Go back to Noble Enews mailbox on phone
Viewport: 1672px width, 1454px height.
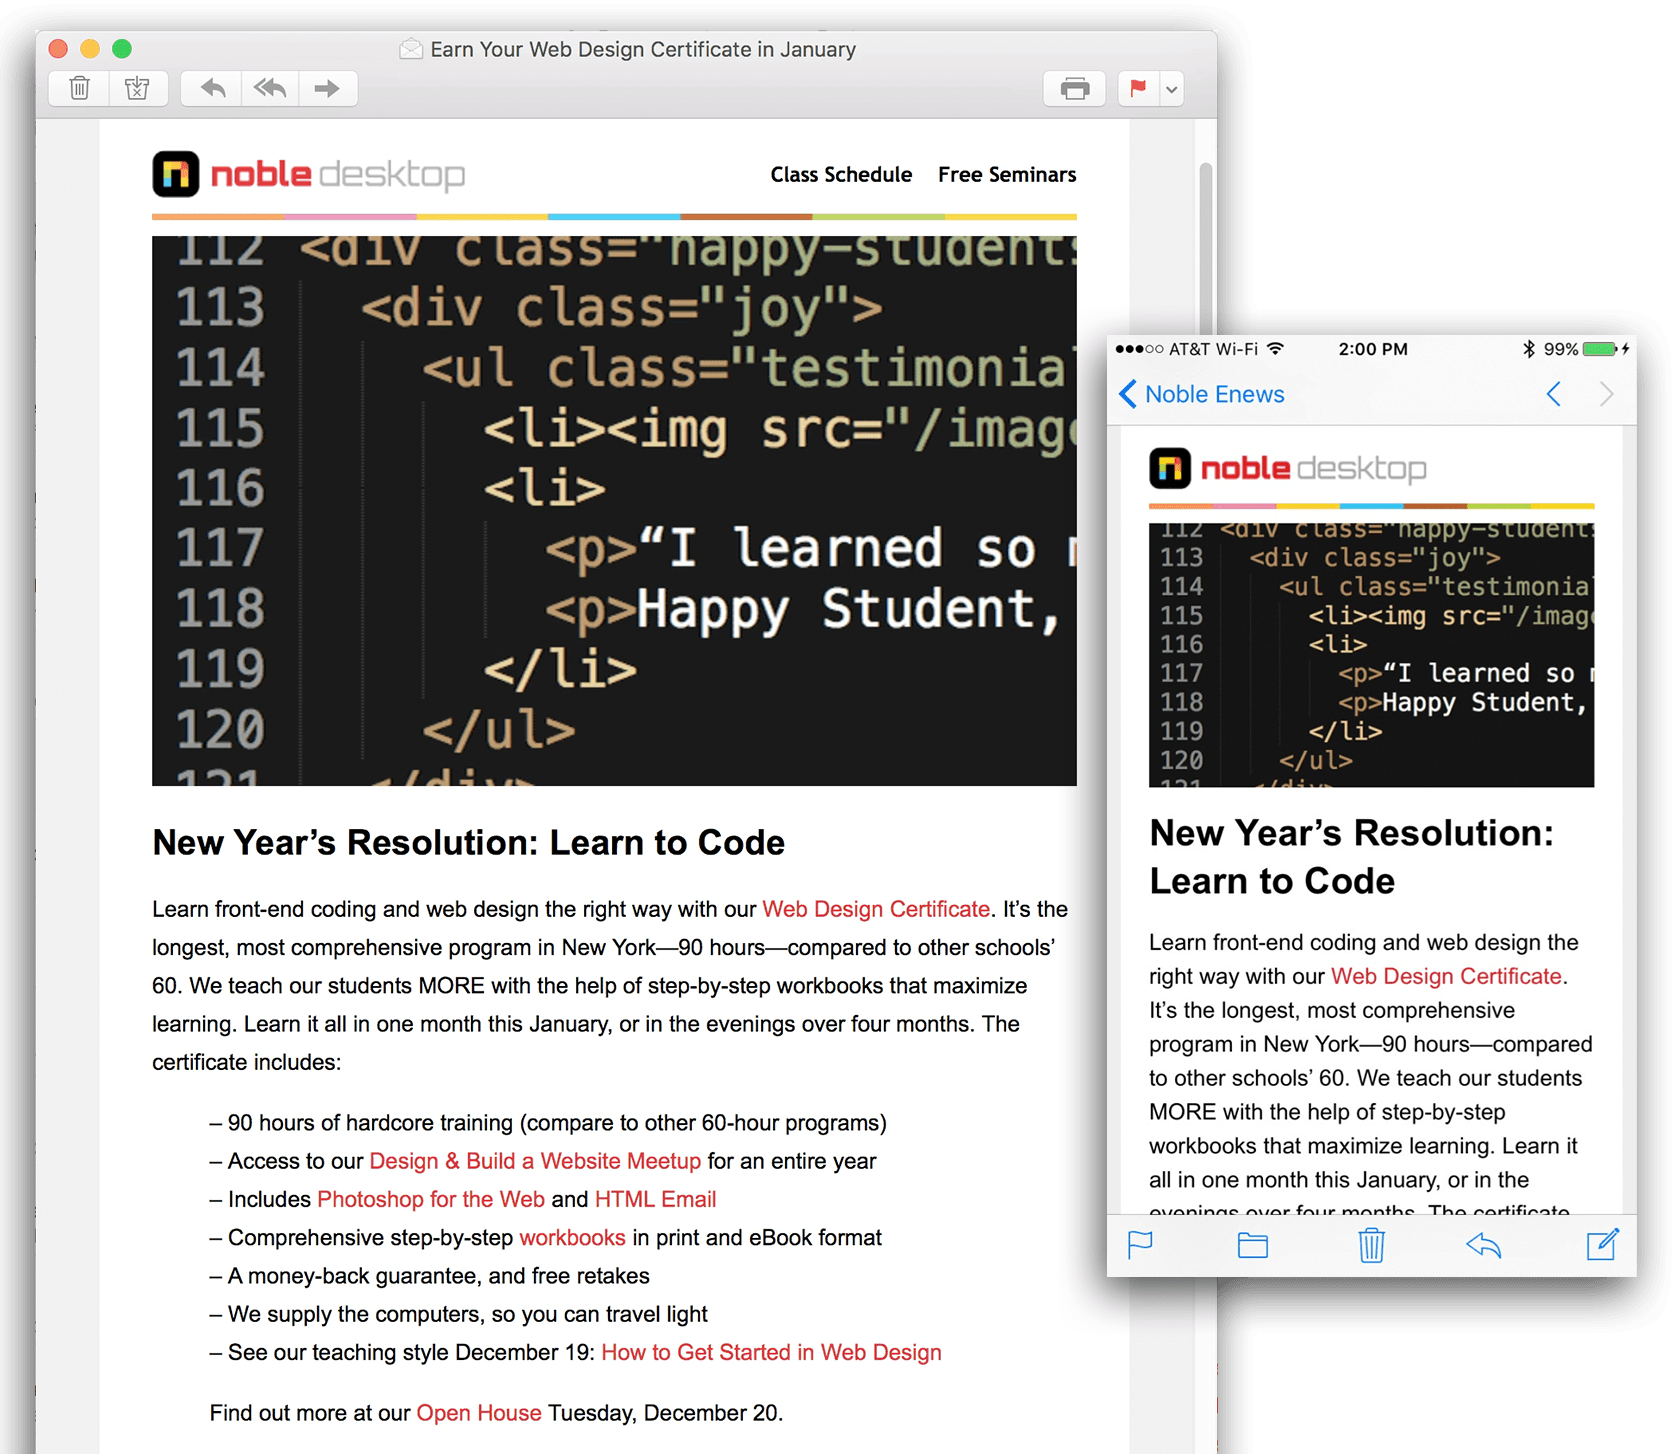(x=1201, y=394)
